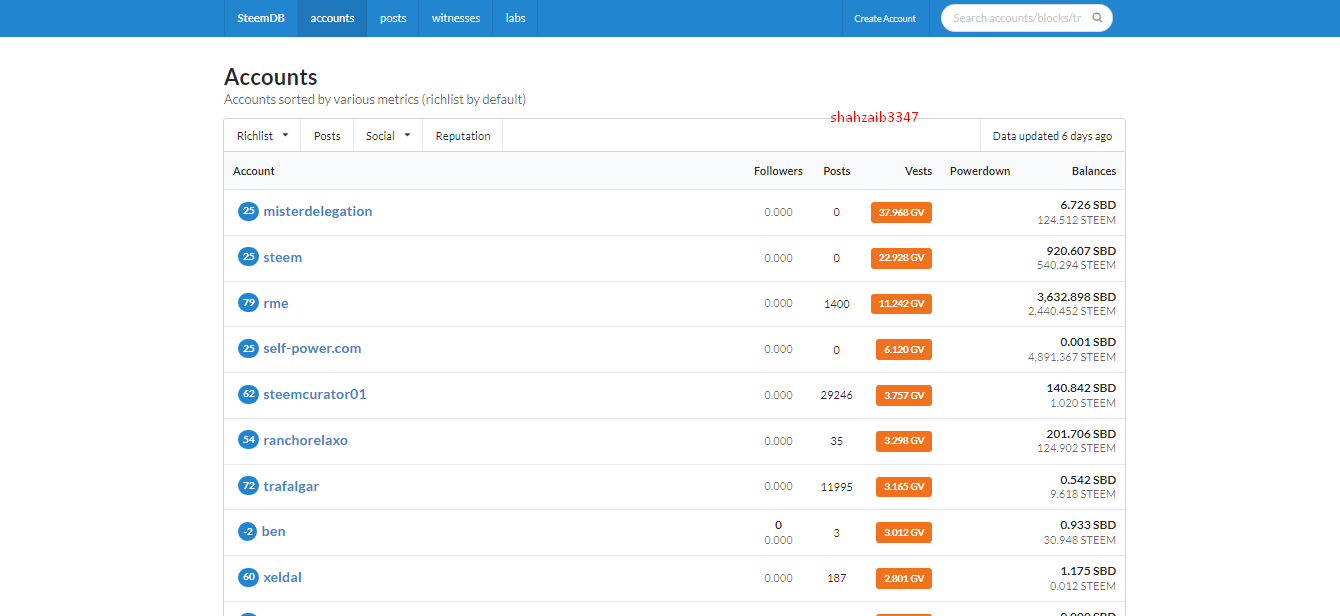
Task: Click reputation badge 54 beside ranchorelaxo
Action: (x=248, y=440)
